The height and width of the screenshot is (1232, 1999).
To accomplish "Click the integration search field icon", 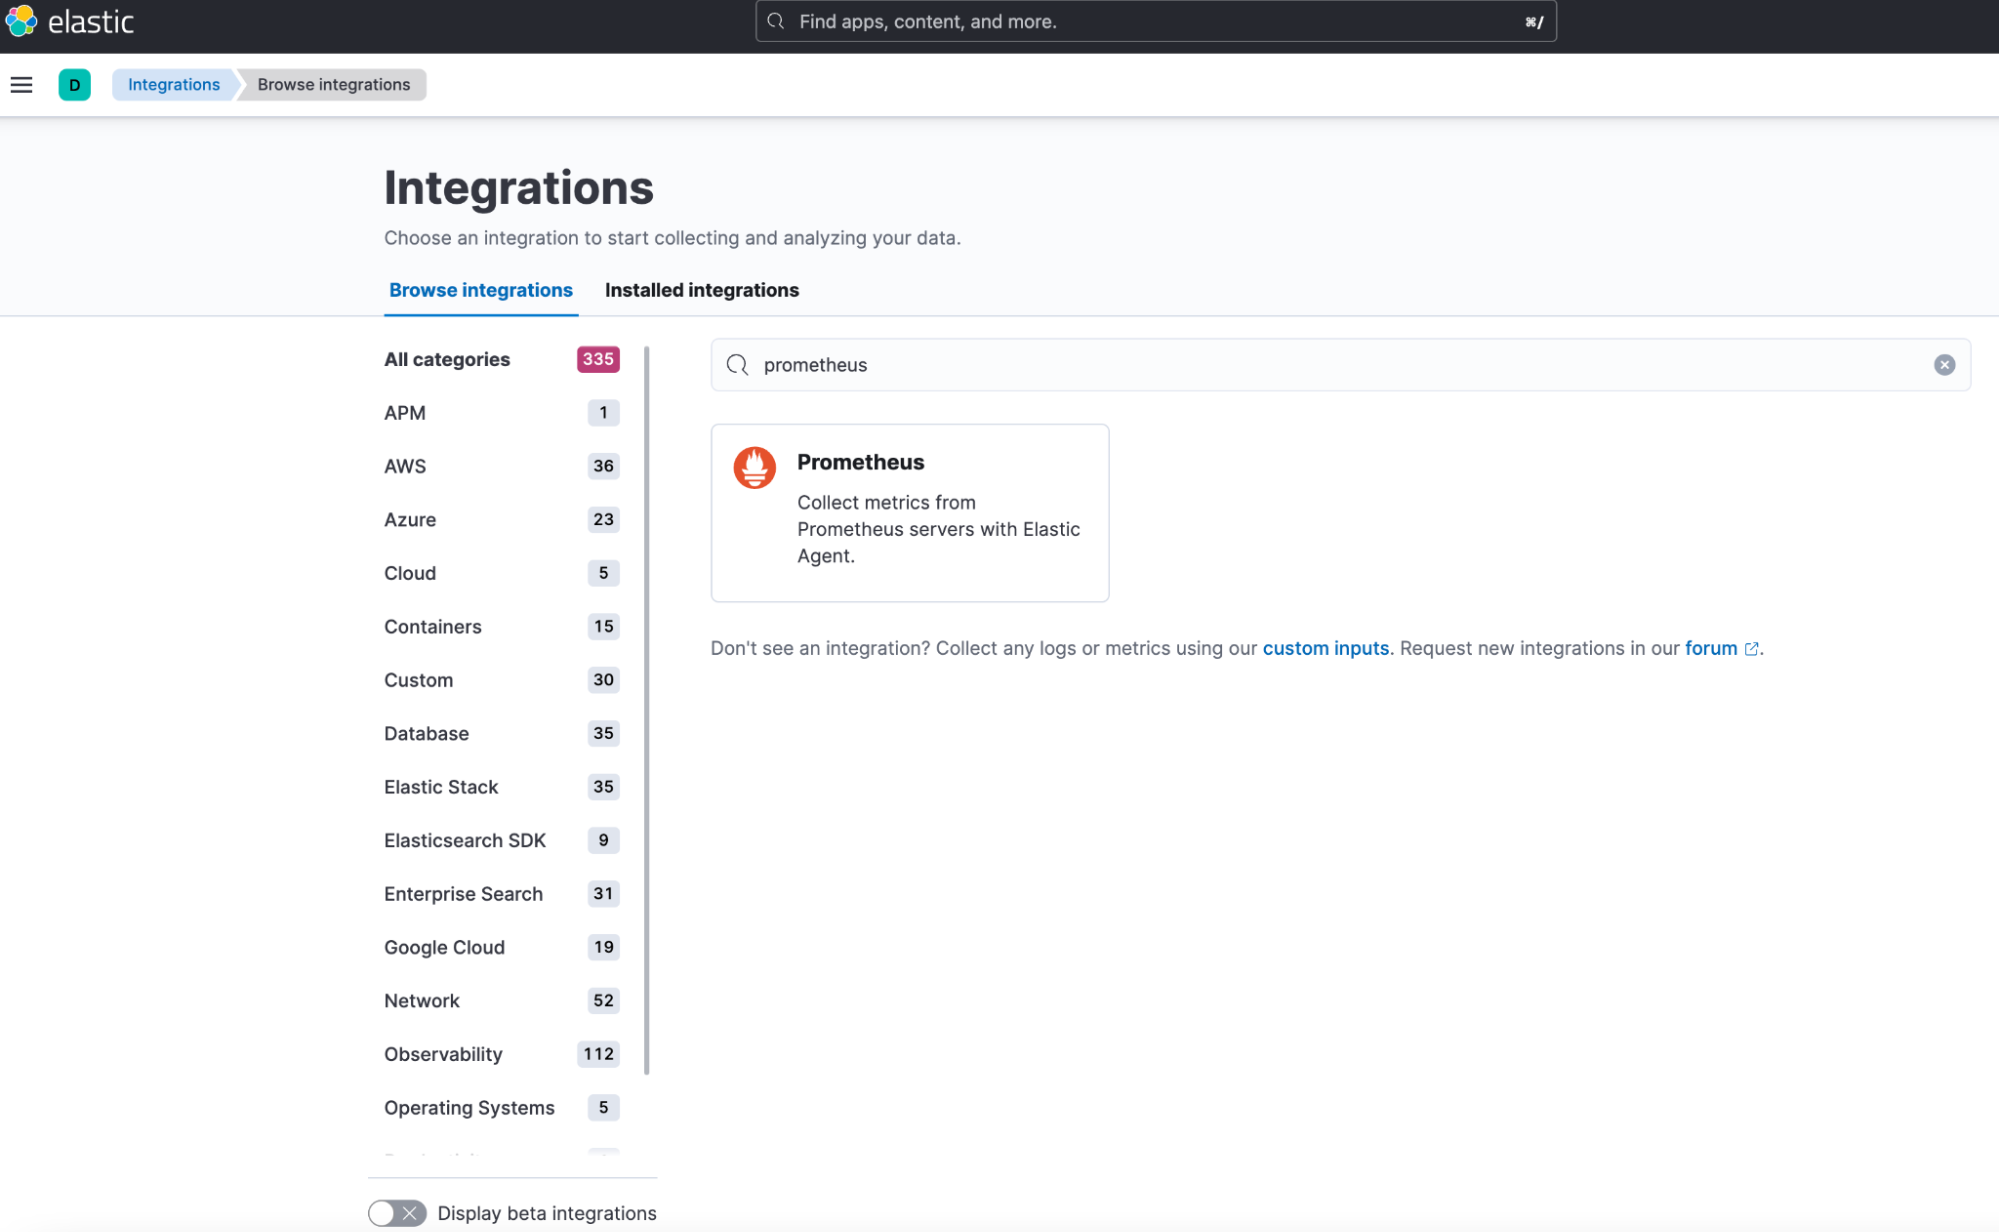I will [x=738, y=364].
